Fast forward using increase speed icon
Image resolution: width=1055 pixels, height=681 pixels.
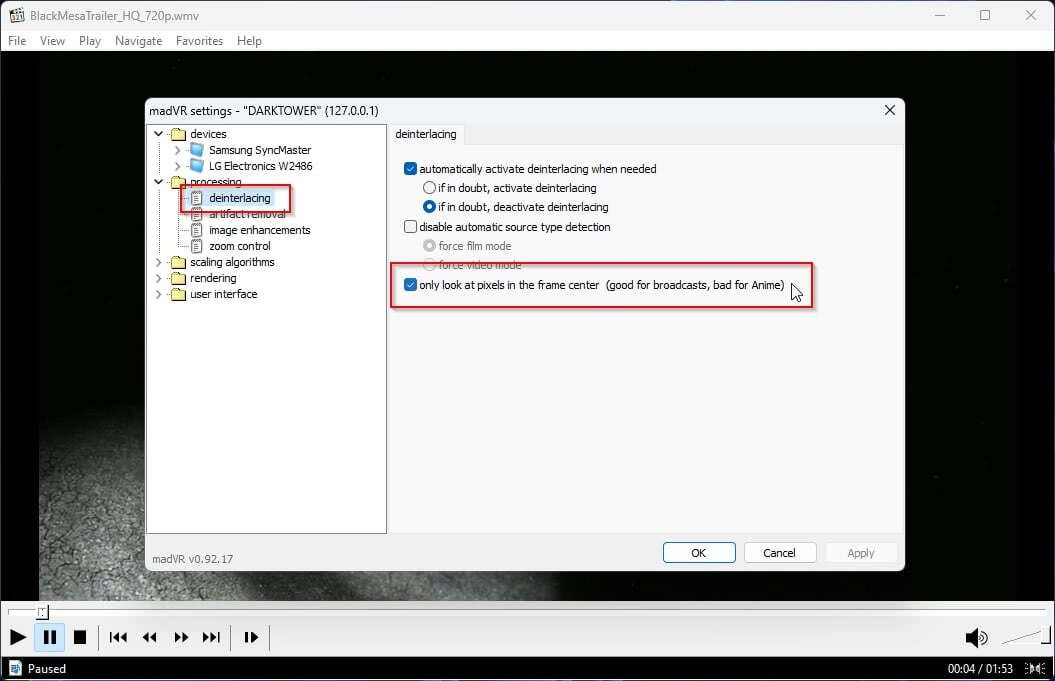(181, 637)
